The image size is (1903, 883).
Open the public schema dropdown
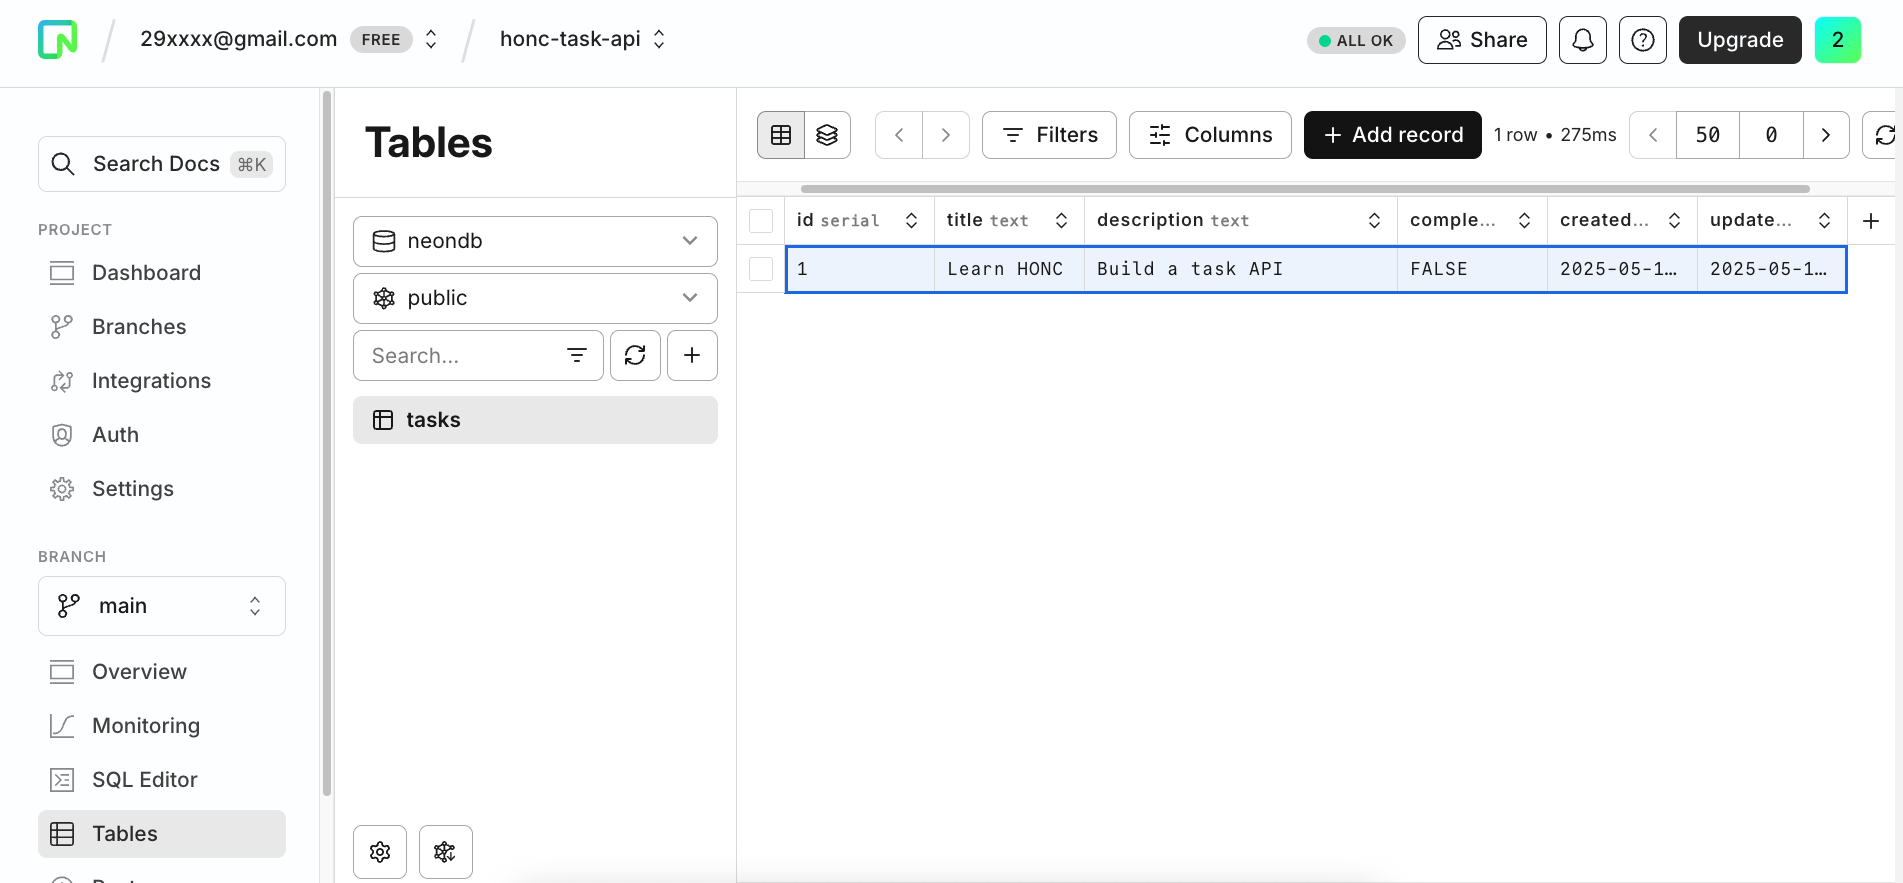coord(535,298)
